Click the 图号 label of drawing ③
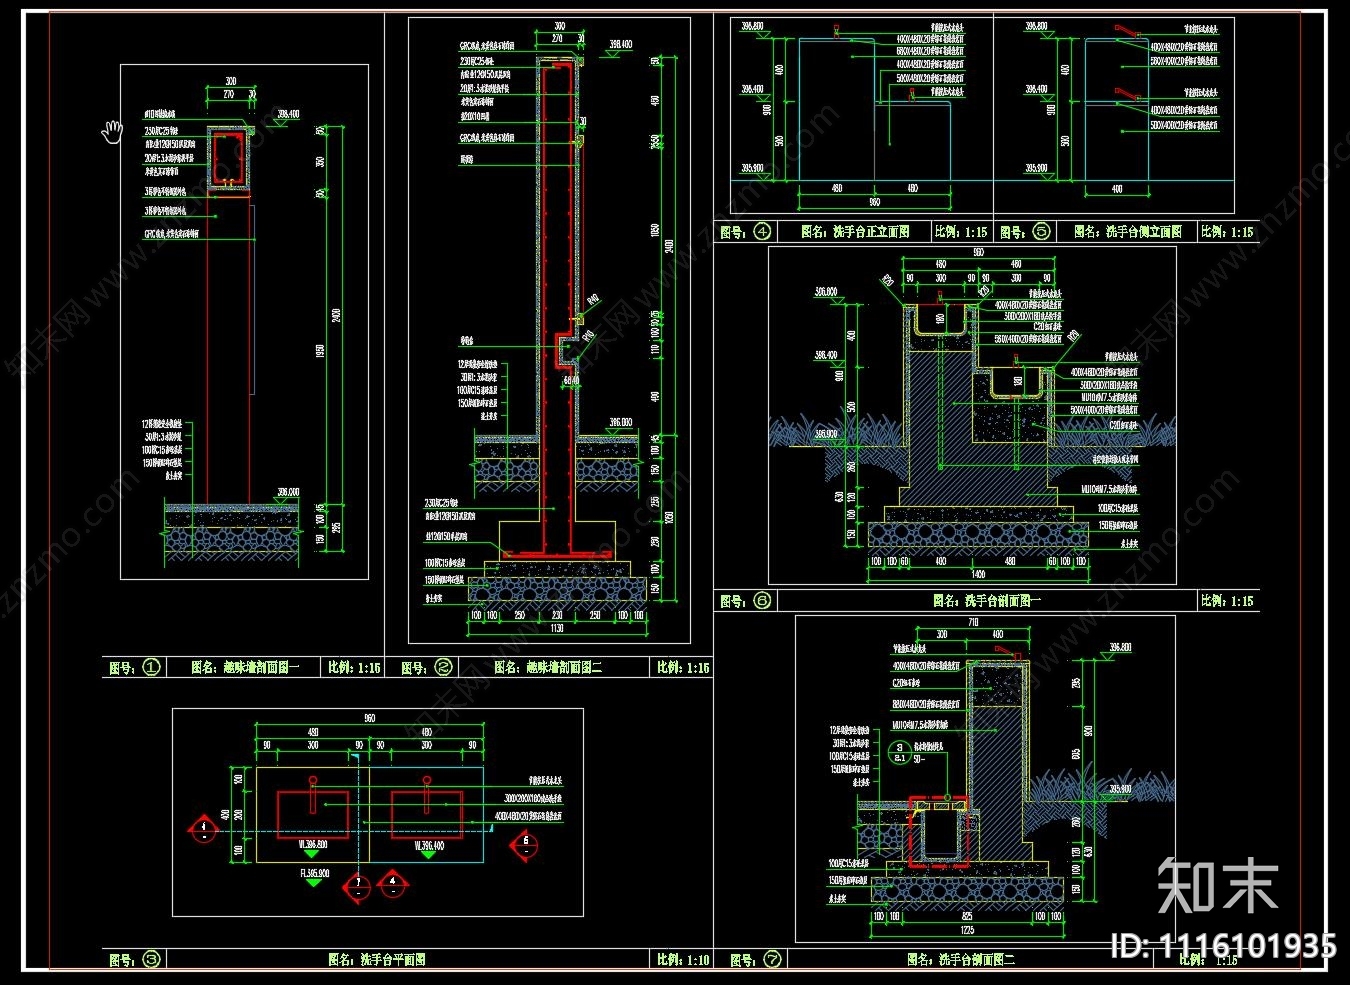Screen dimensions: 1350x985 pyautogui.click(x=122, y=959)
